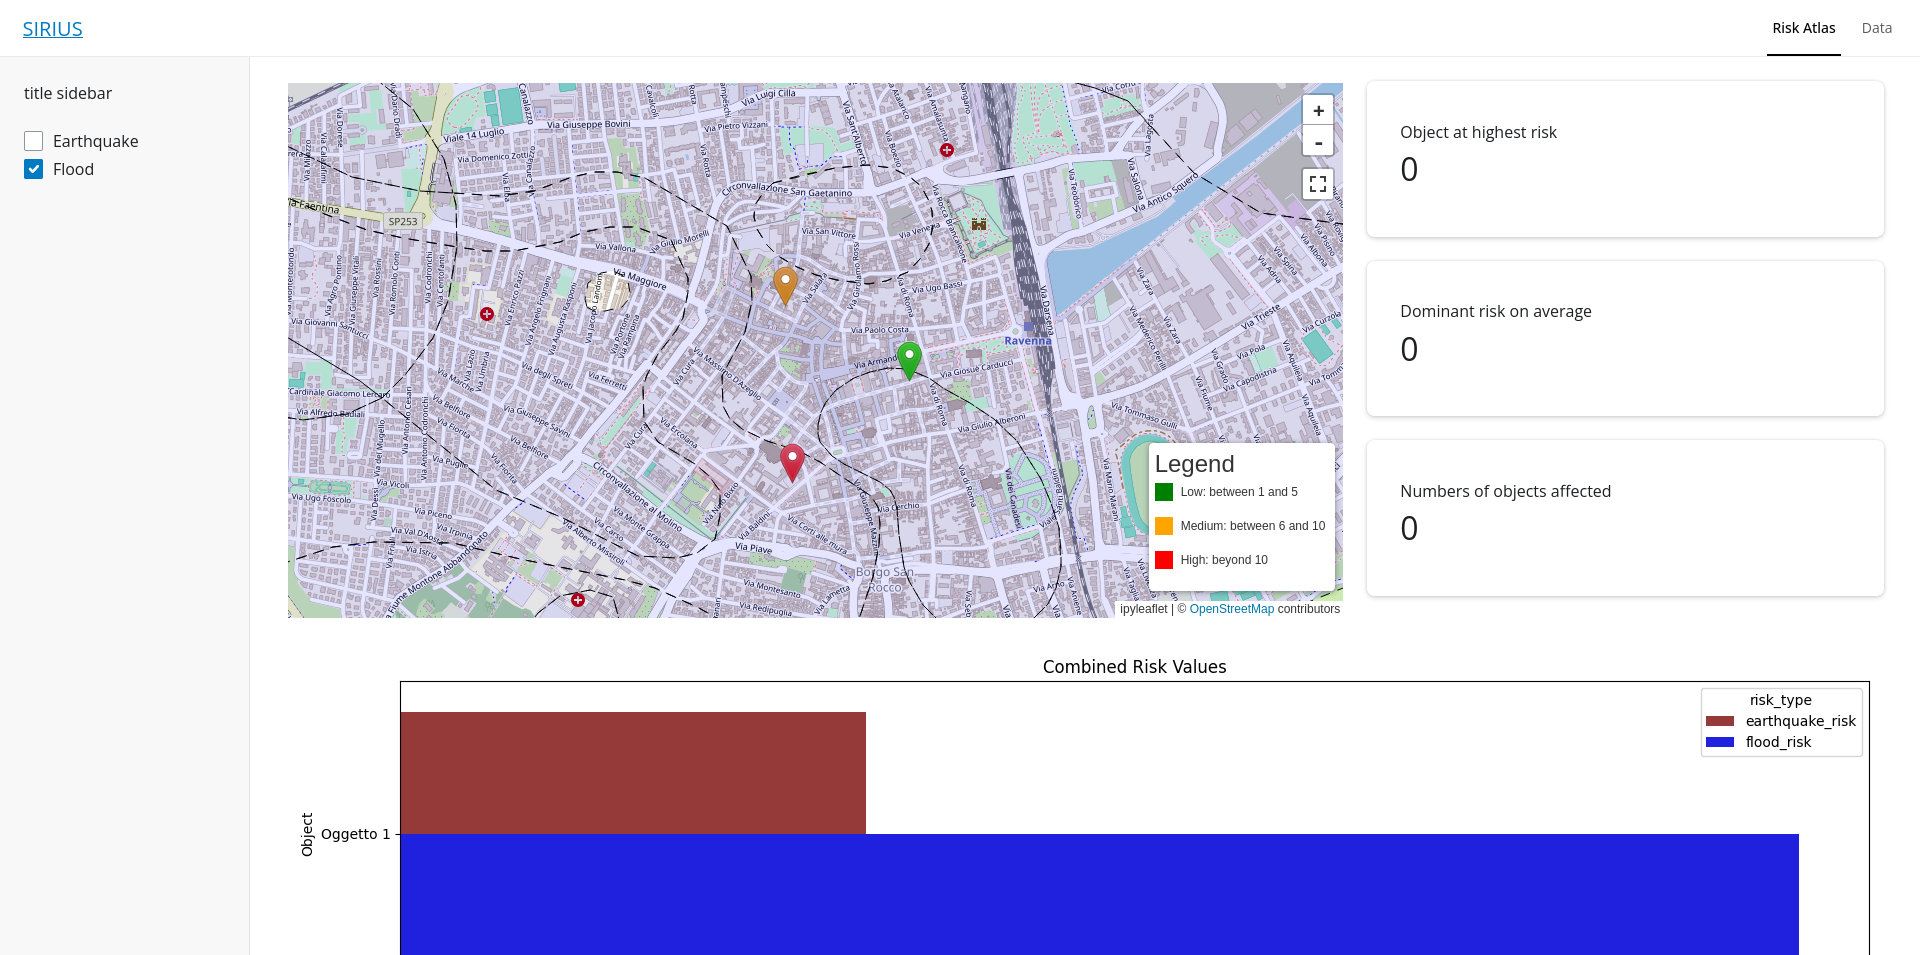Click the red high-risk map marker
1920x955 pixels.
click(792, 461)
